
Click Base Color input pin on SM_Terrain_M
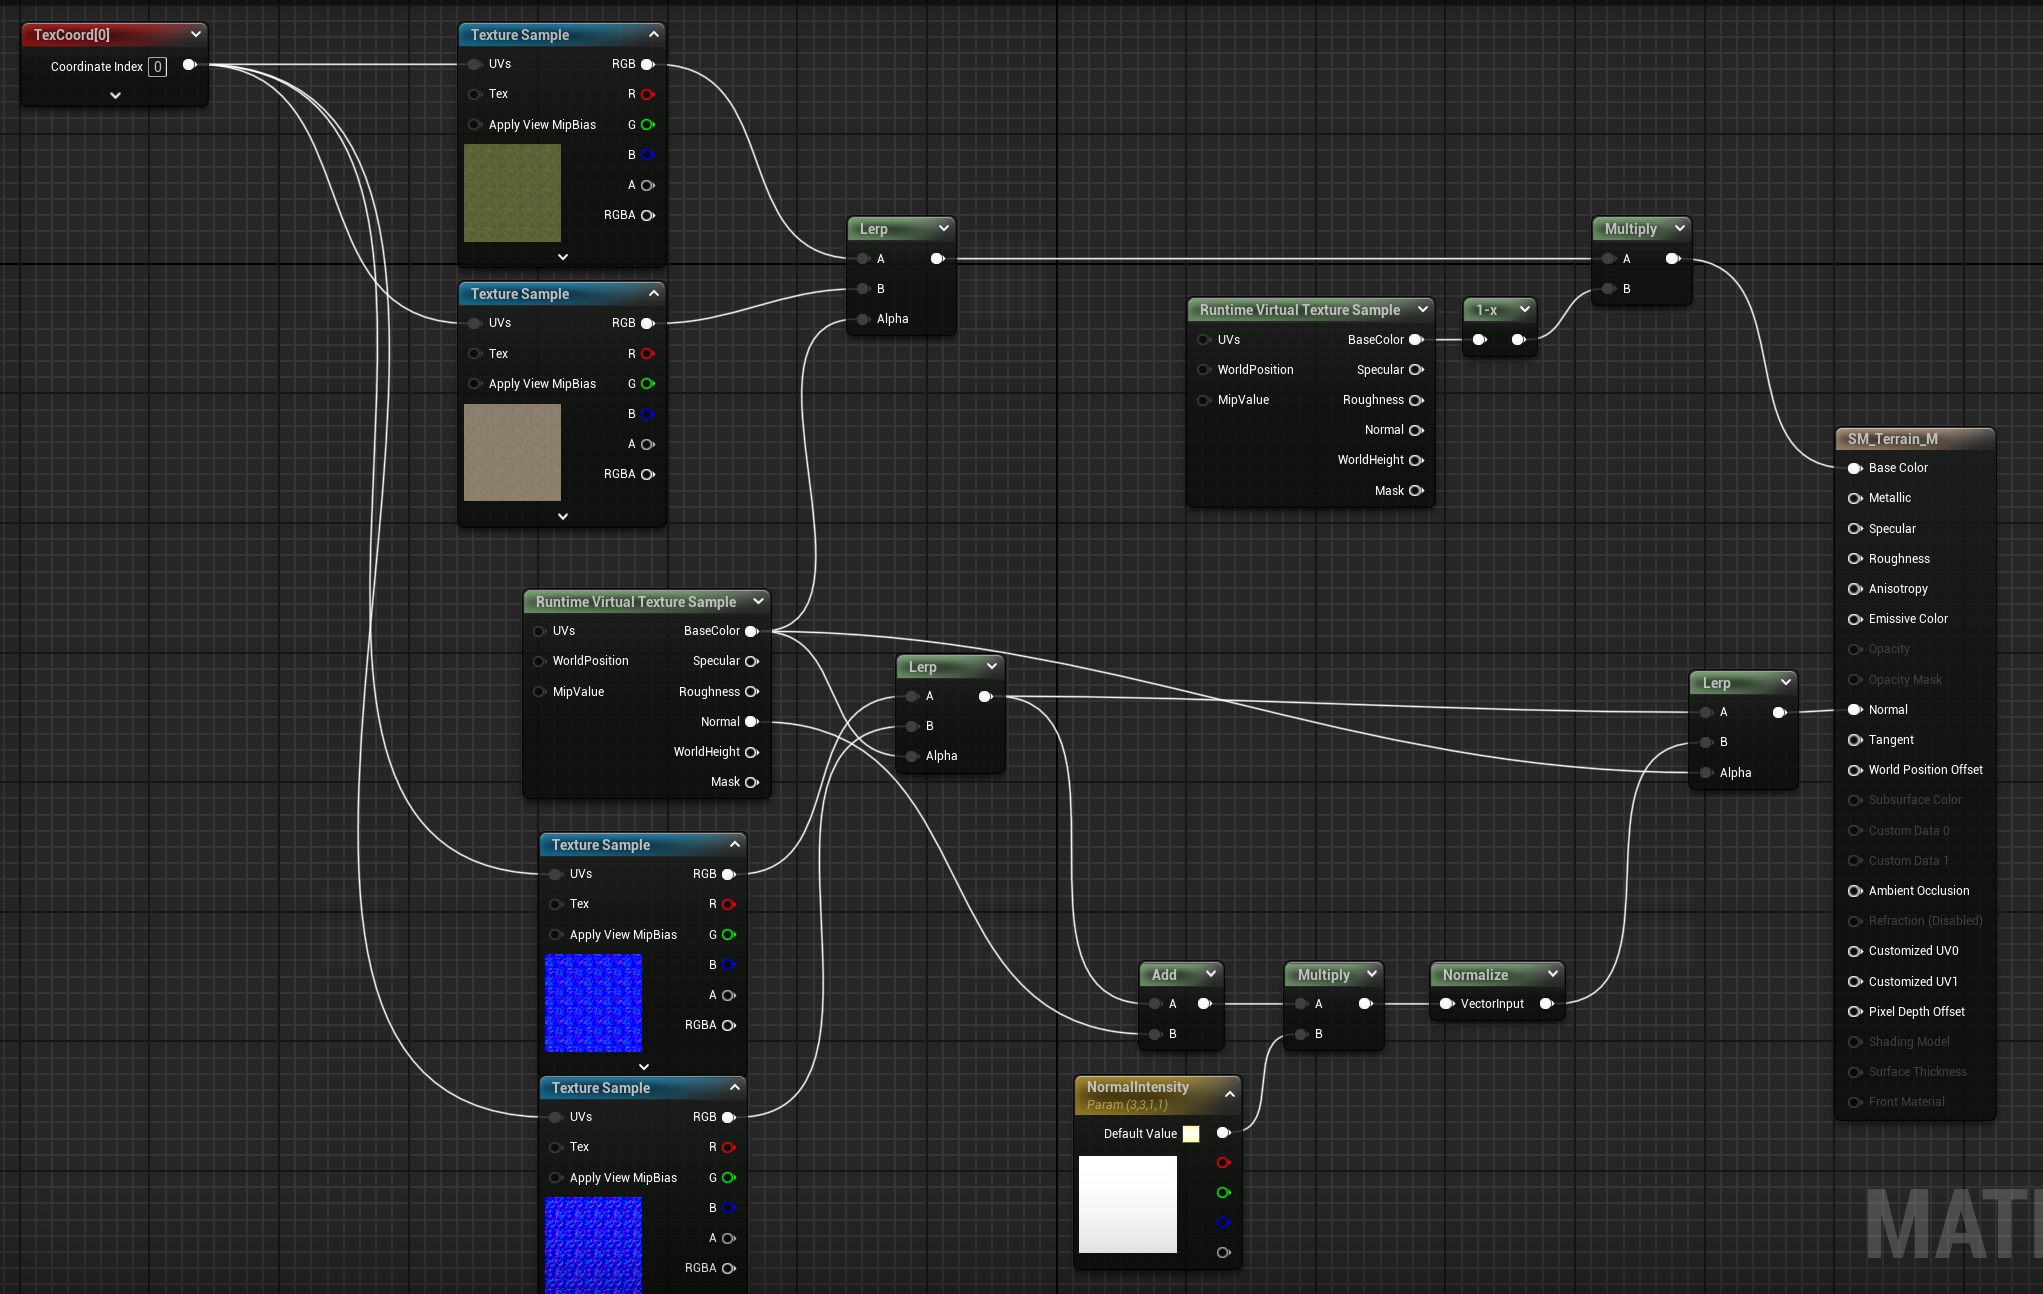(1855, 468)
